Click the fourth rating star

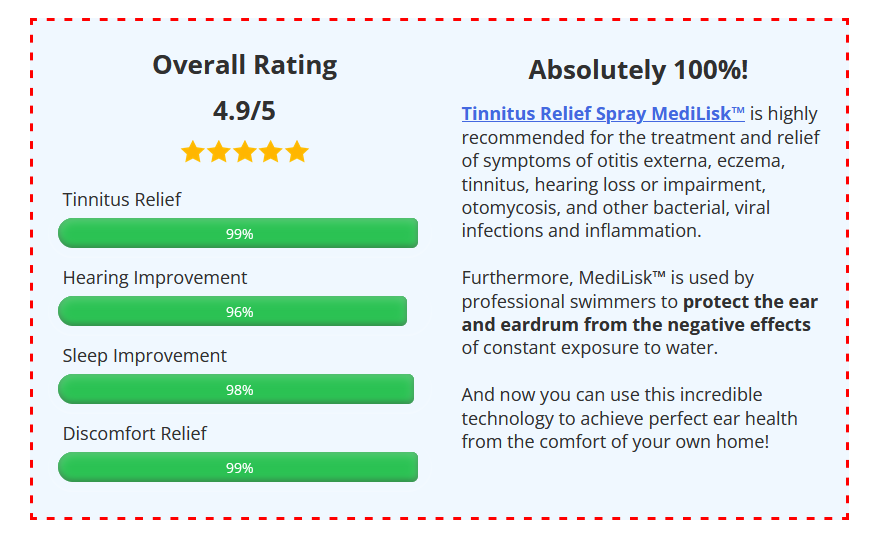click(x=271, y=152)
